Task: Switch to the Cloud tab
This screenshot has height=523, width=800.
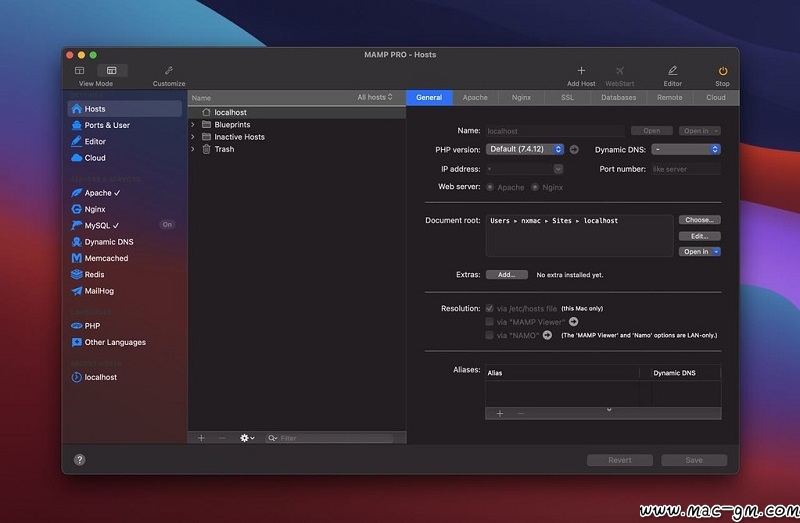Action: (716, 97)
